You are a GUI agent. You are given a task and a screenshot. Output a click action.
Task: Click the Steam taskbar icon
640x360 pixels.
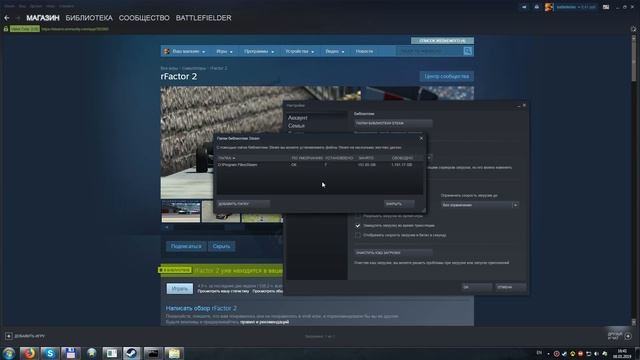click(131, 353)
